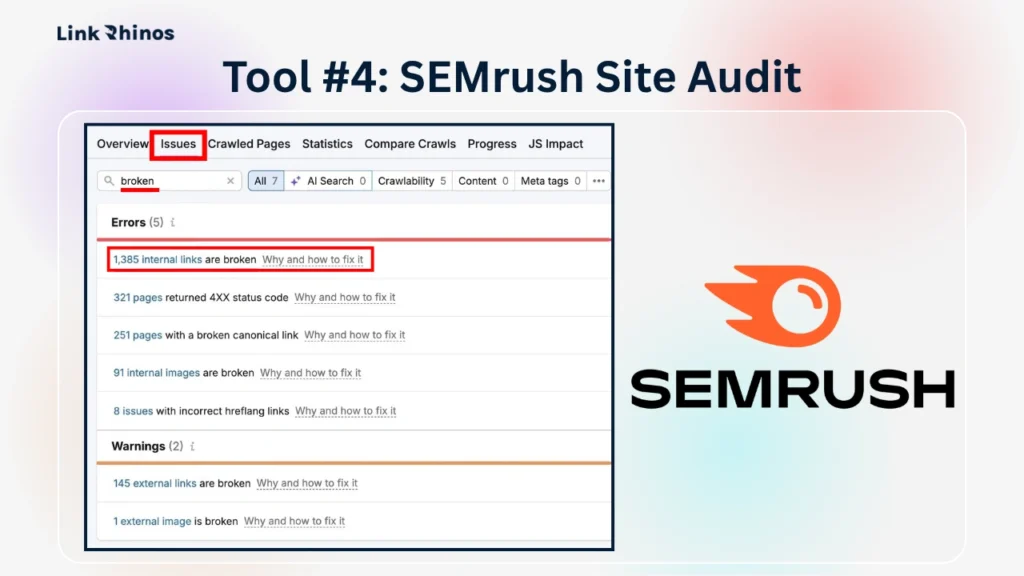Click the AI Search sparkle icon
The height and width of the screenshot is (576, 1024).
point(297,181)
